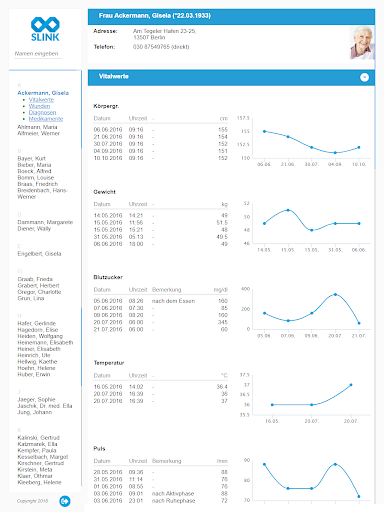The height and width of the screenshot is (512, 384).
Task: Select patient Kempfer, Paula
Action: [37, 450]
